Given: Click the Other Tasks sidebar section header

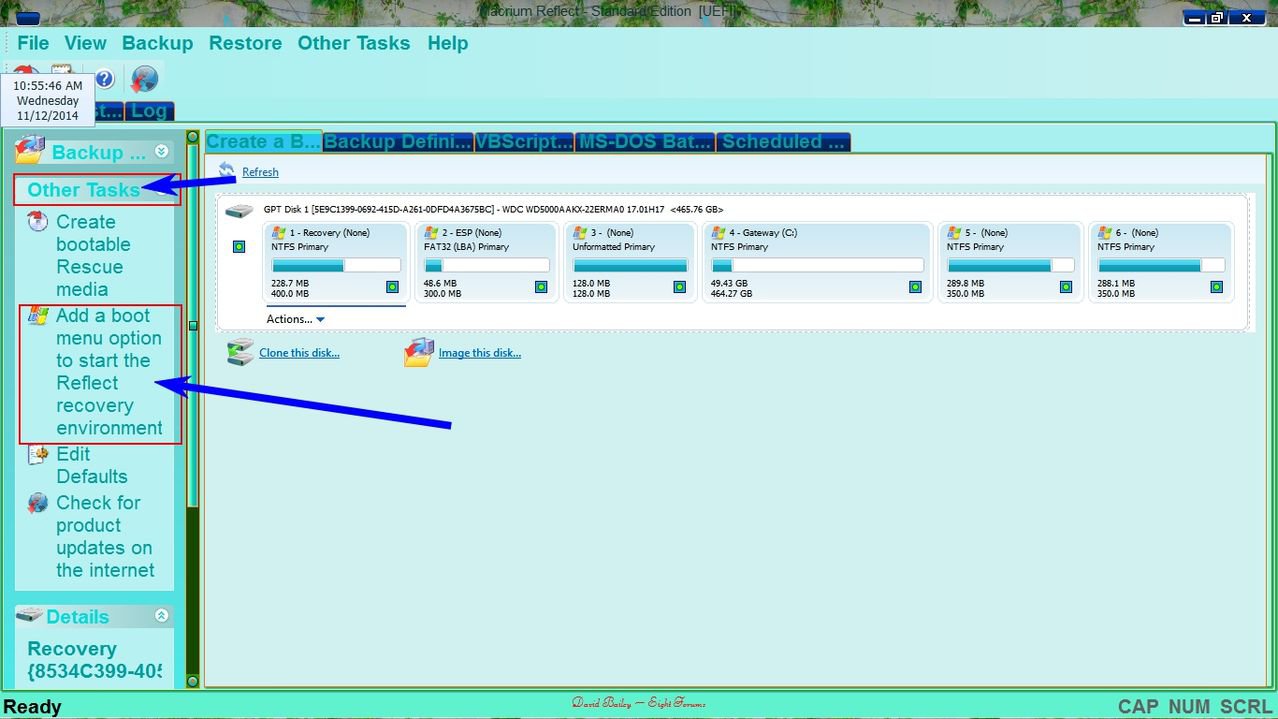Looking at the screenshot, I should point(96,190).
